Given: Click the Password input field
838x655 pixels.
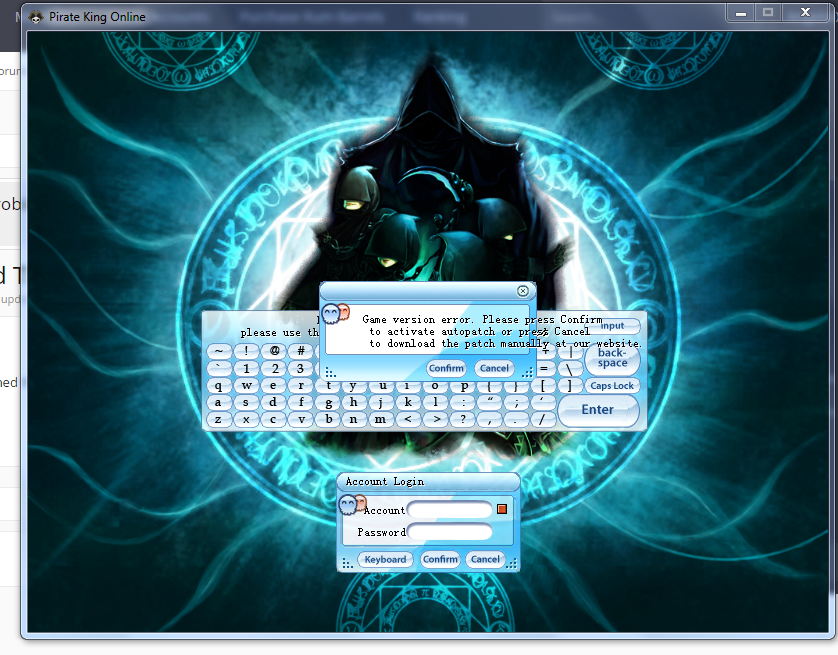Looking at the screenshot, I should tap(449, 532).
